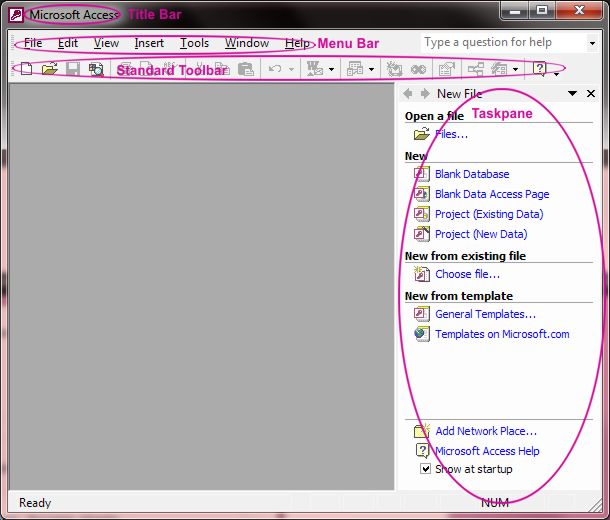
Task: Click the Relationships toolbar icon
Action: [475, 69]
